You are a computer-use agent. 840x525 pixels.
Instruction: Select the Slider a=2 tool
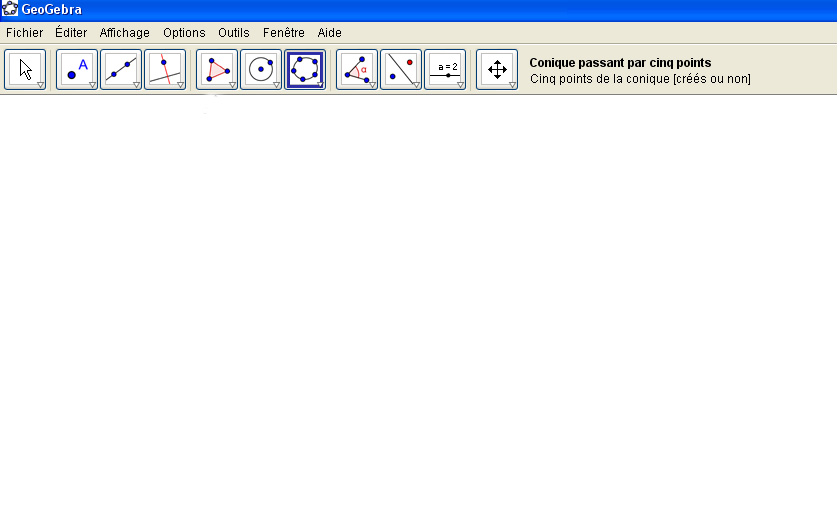(444, 69)
